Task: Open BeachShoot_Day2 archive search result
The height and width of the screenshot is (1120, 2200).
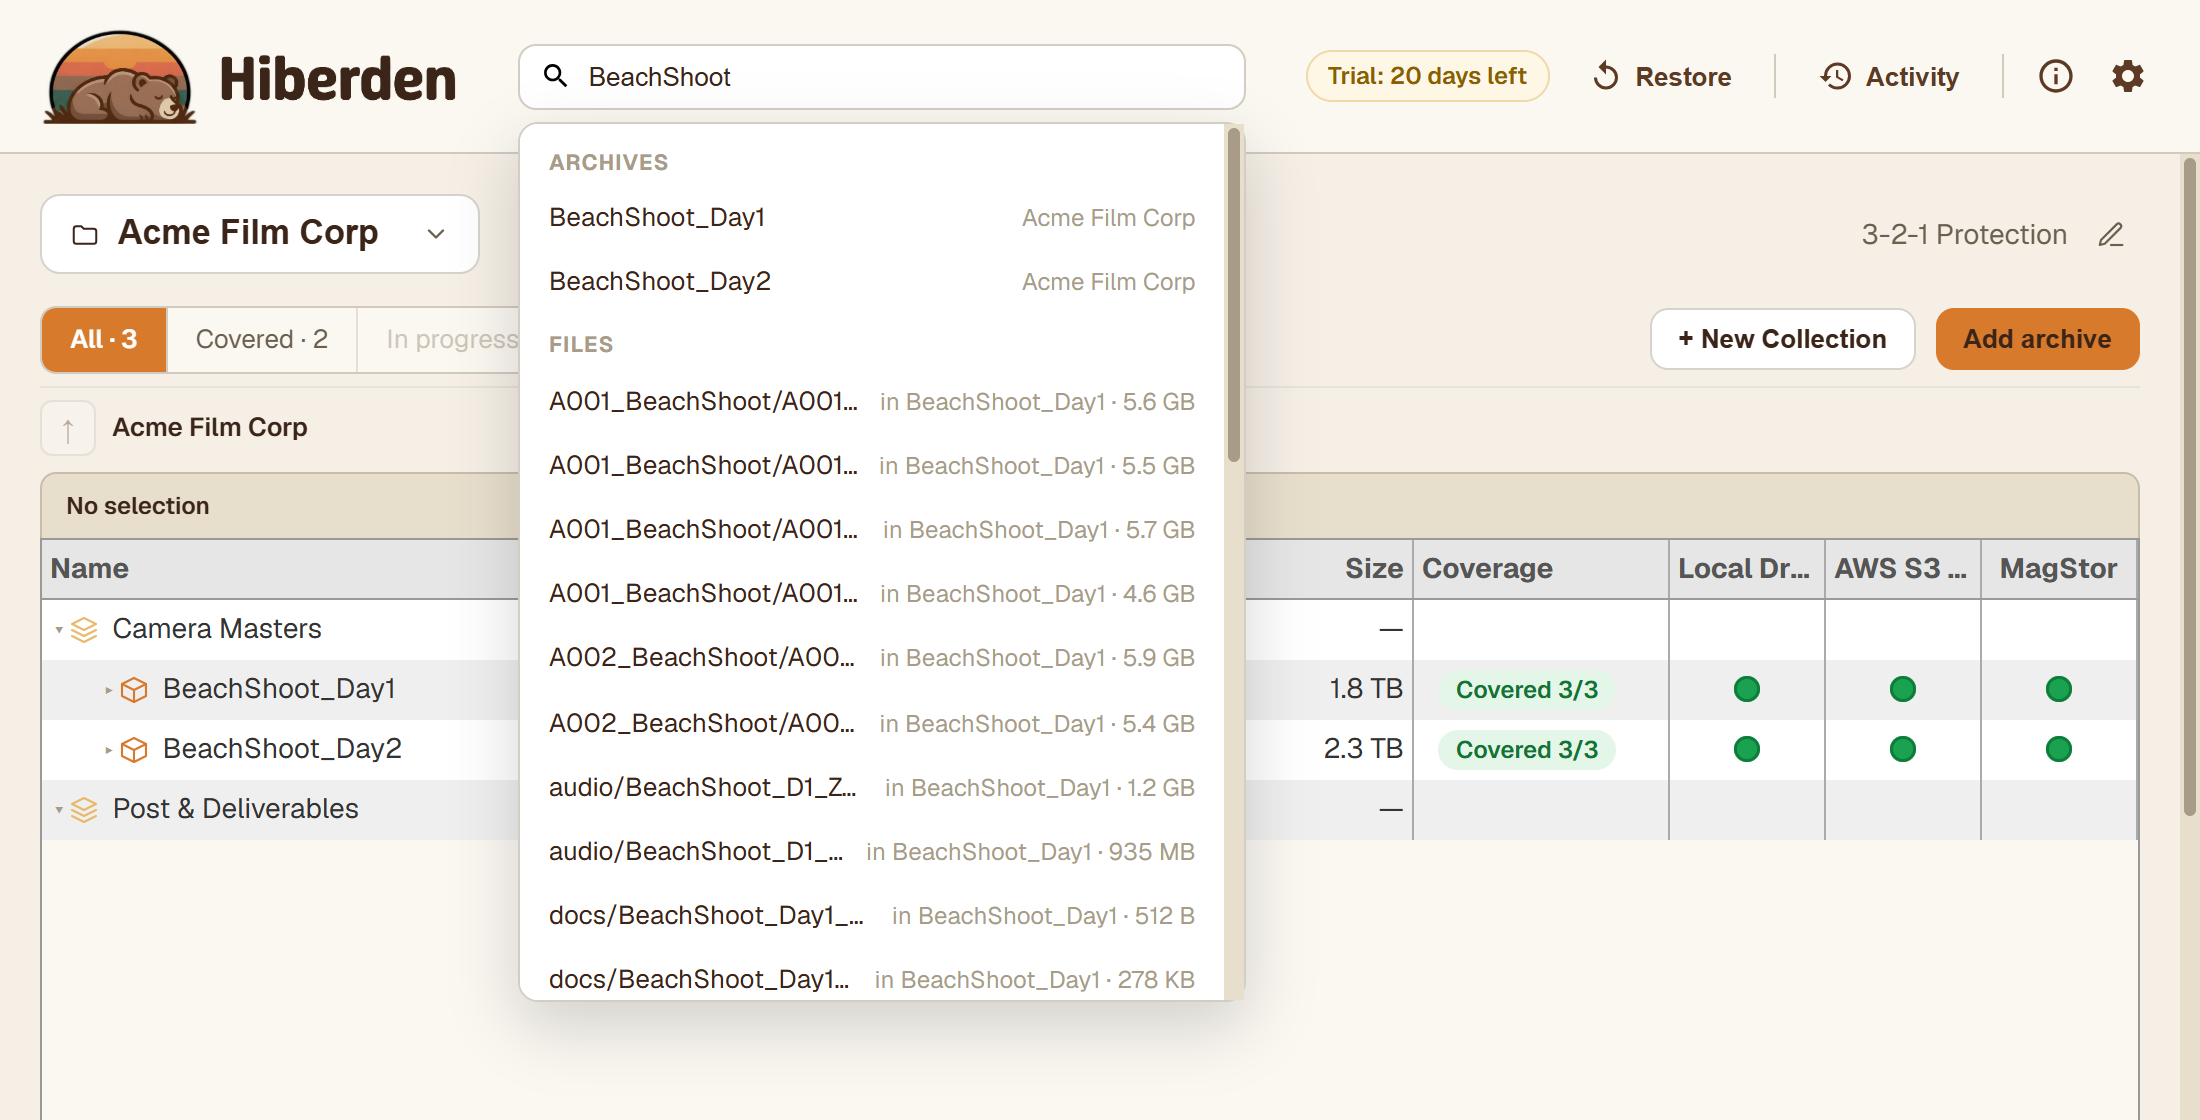Action: [x=872, y=281]
